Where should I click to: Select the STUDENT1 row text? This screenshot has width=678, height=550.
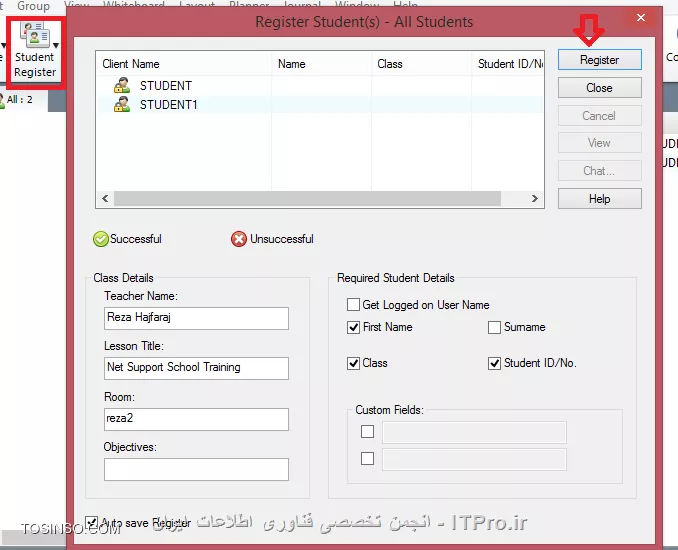169,105
